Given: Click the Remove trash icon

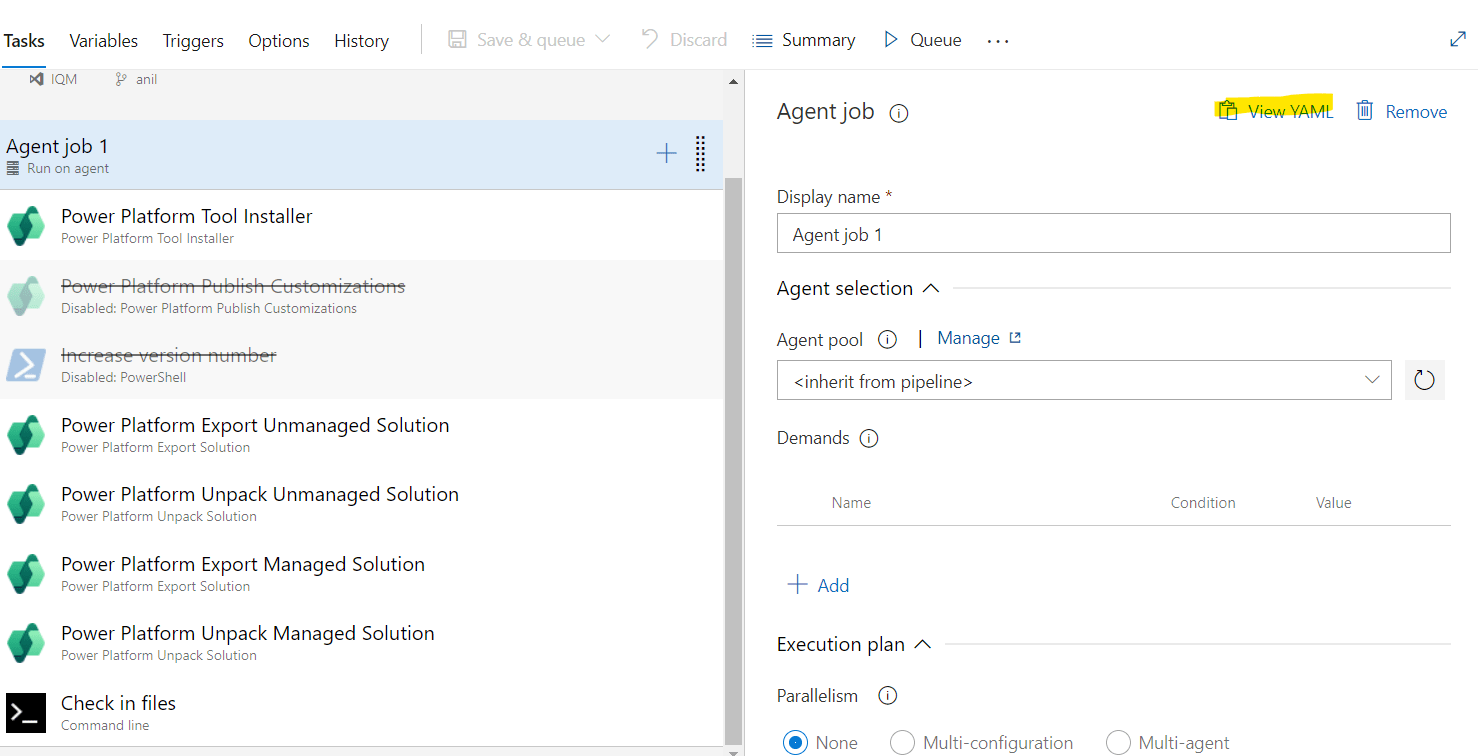Looking at the screenshot, I should (1365, 110).
